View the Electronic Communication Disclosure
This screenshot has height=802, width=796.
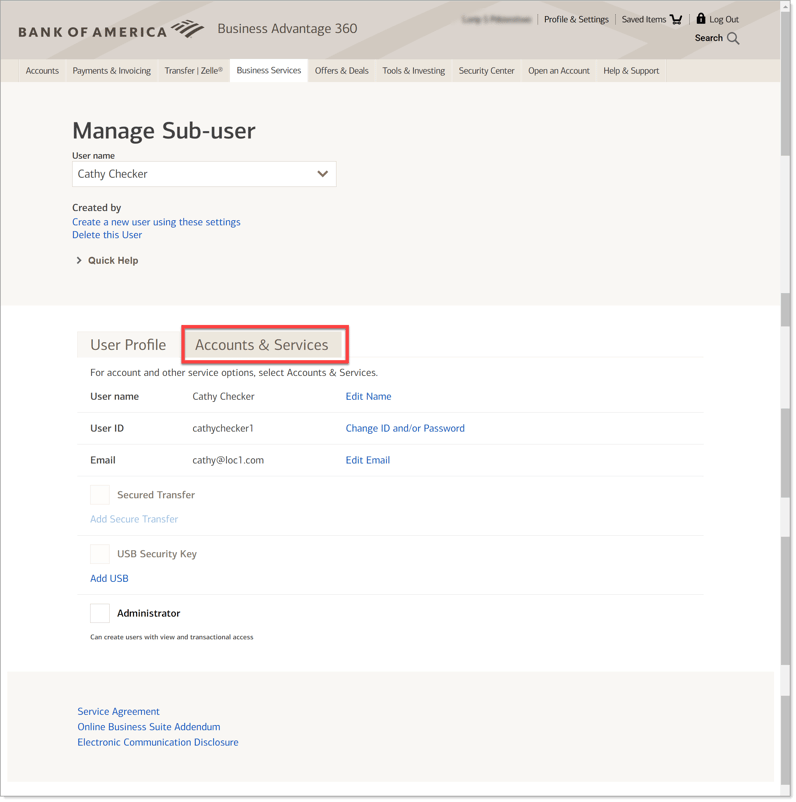(157, 741)
